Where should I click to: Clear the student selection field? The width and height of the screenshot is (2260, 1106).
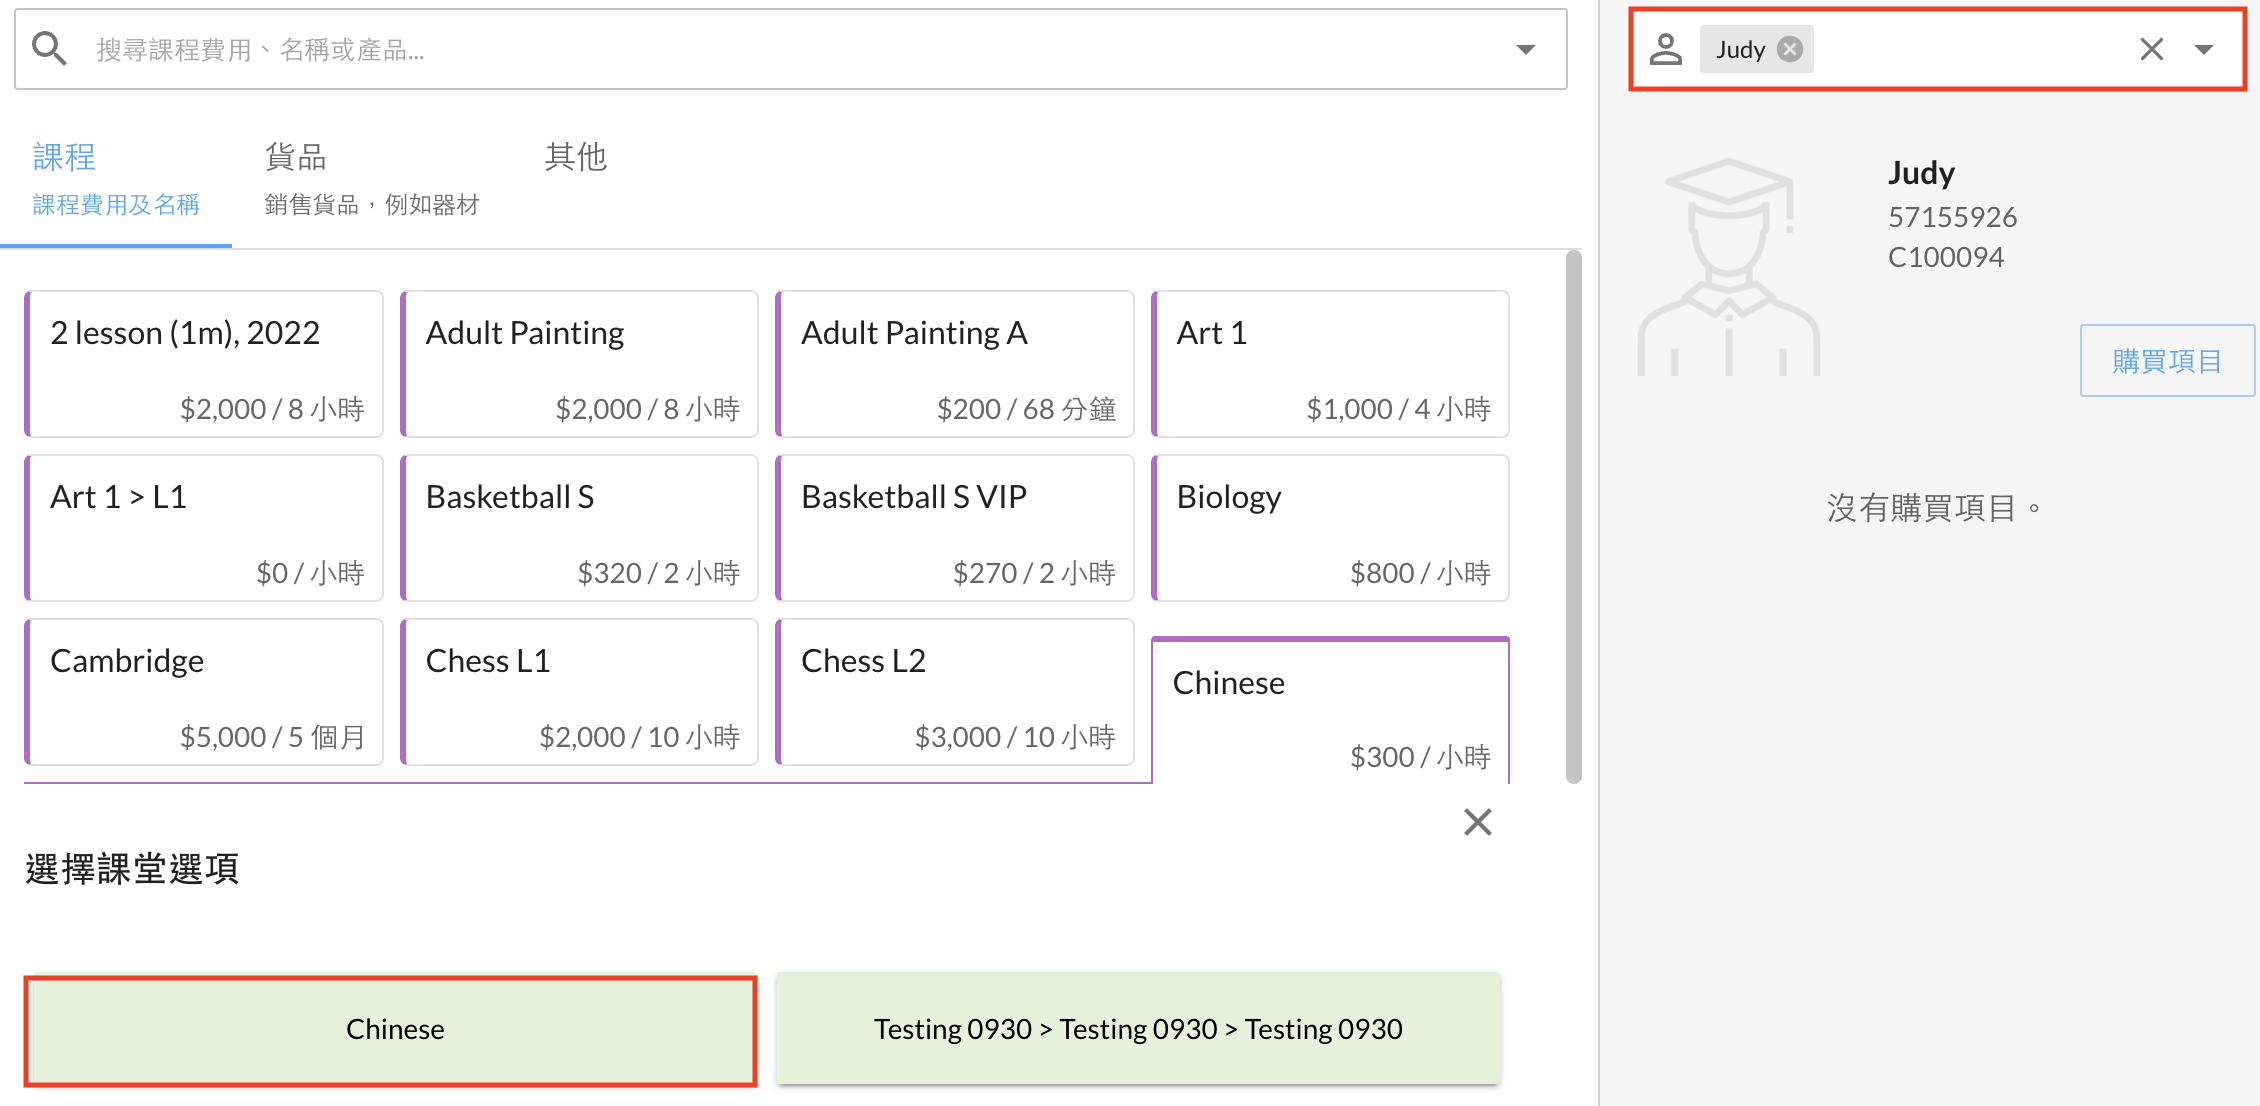coord(2151,49)
